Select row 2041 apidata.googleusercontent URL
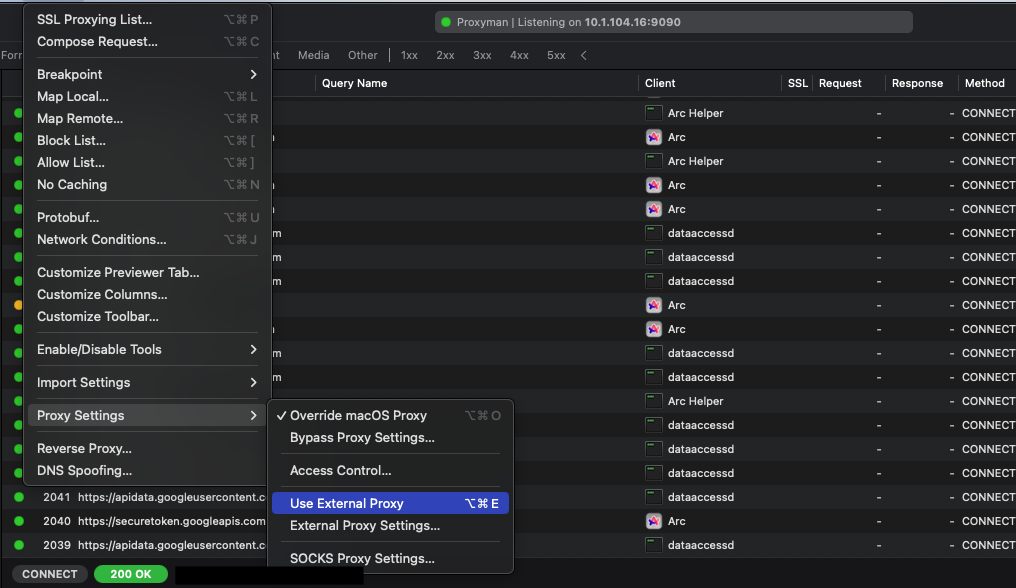 172,497
